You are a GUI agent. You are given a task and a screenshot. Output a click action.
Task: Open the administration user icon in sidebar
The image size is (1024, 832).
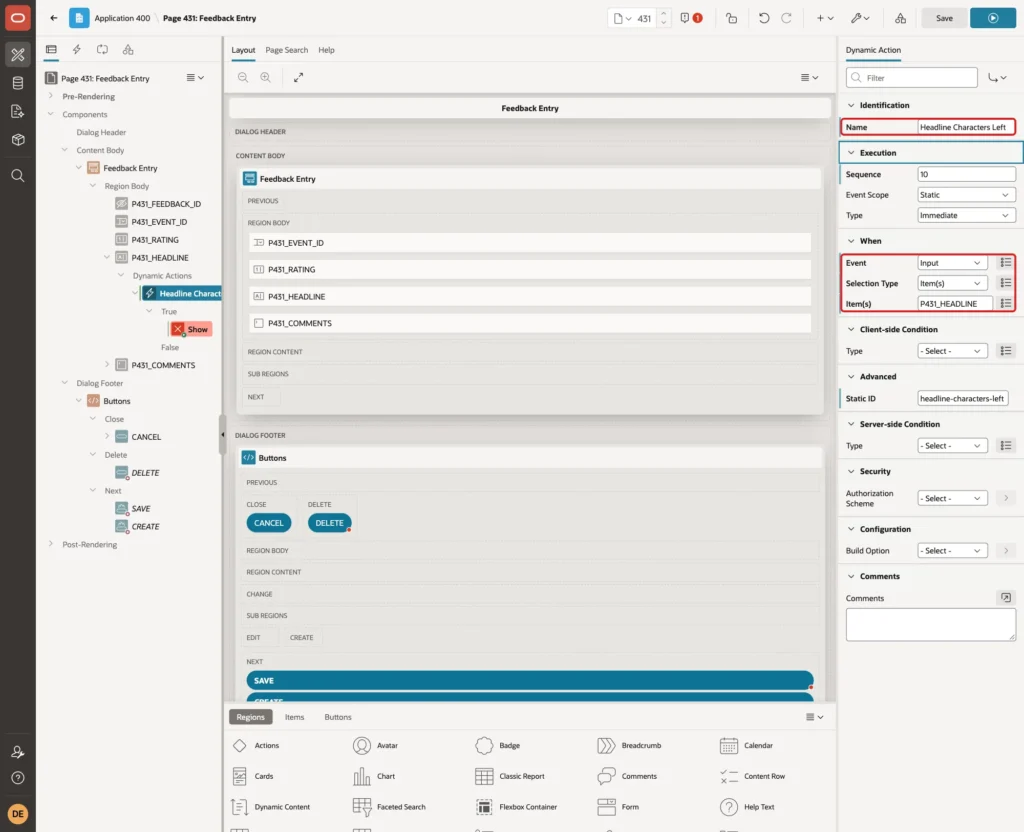[18, 752]
